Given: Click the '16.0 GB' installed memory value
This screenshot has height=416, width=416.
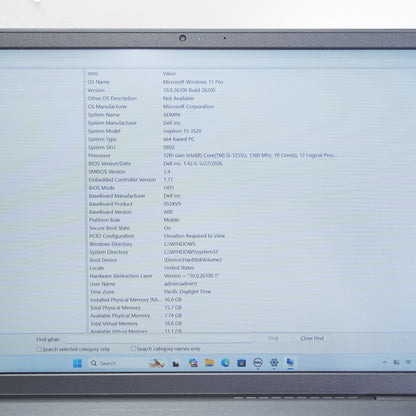Looking at the screenshot, I should pyautogui.click(x=173, y=300).
